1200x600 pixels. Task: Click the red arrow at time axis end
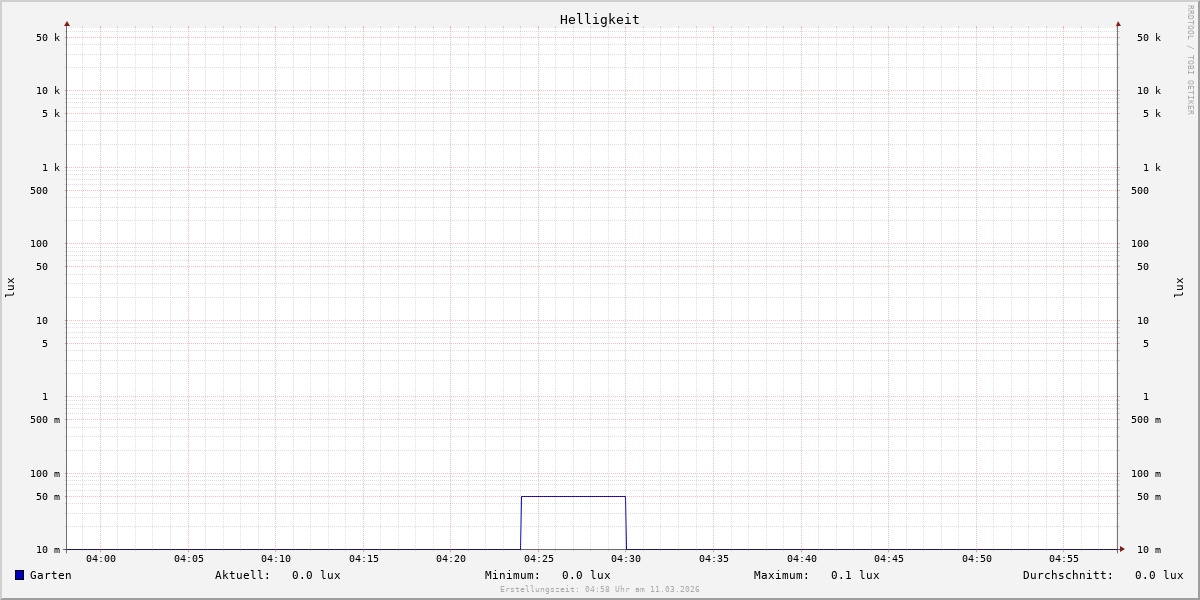1122,549
